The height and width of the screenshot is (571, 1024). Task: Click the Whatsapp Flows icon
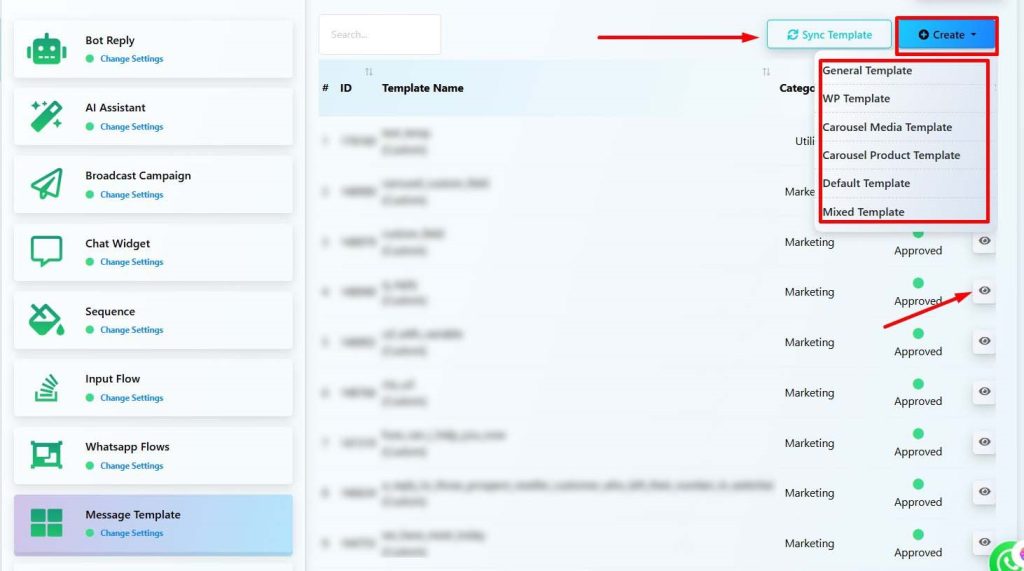click(x=47, y=455)
